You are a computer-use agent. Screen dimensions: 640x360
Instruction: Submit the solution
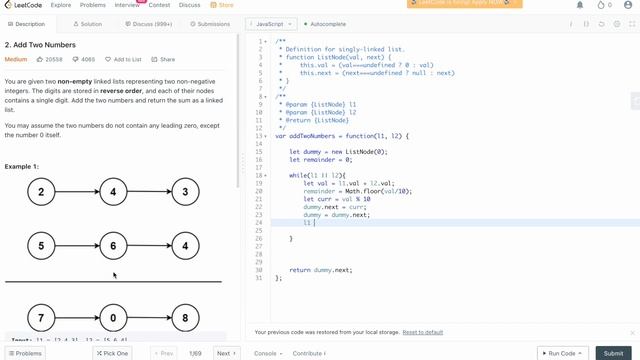tap(613, 353)
